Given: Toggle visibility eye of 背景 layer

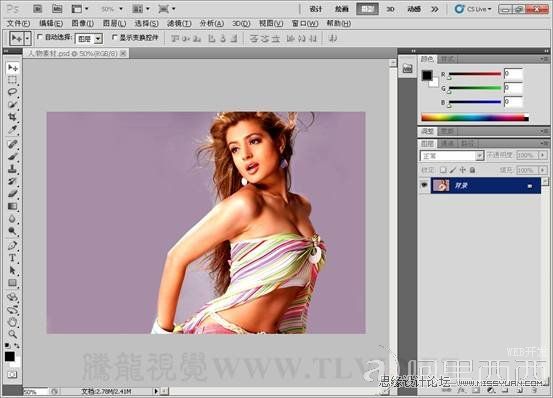Looking at the screenshot, I should point(424,185).
